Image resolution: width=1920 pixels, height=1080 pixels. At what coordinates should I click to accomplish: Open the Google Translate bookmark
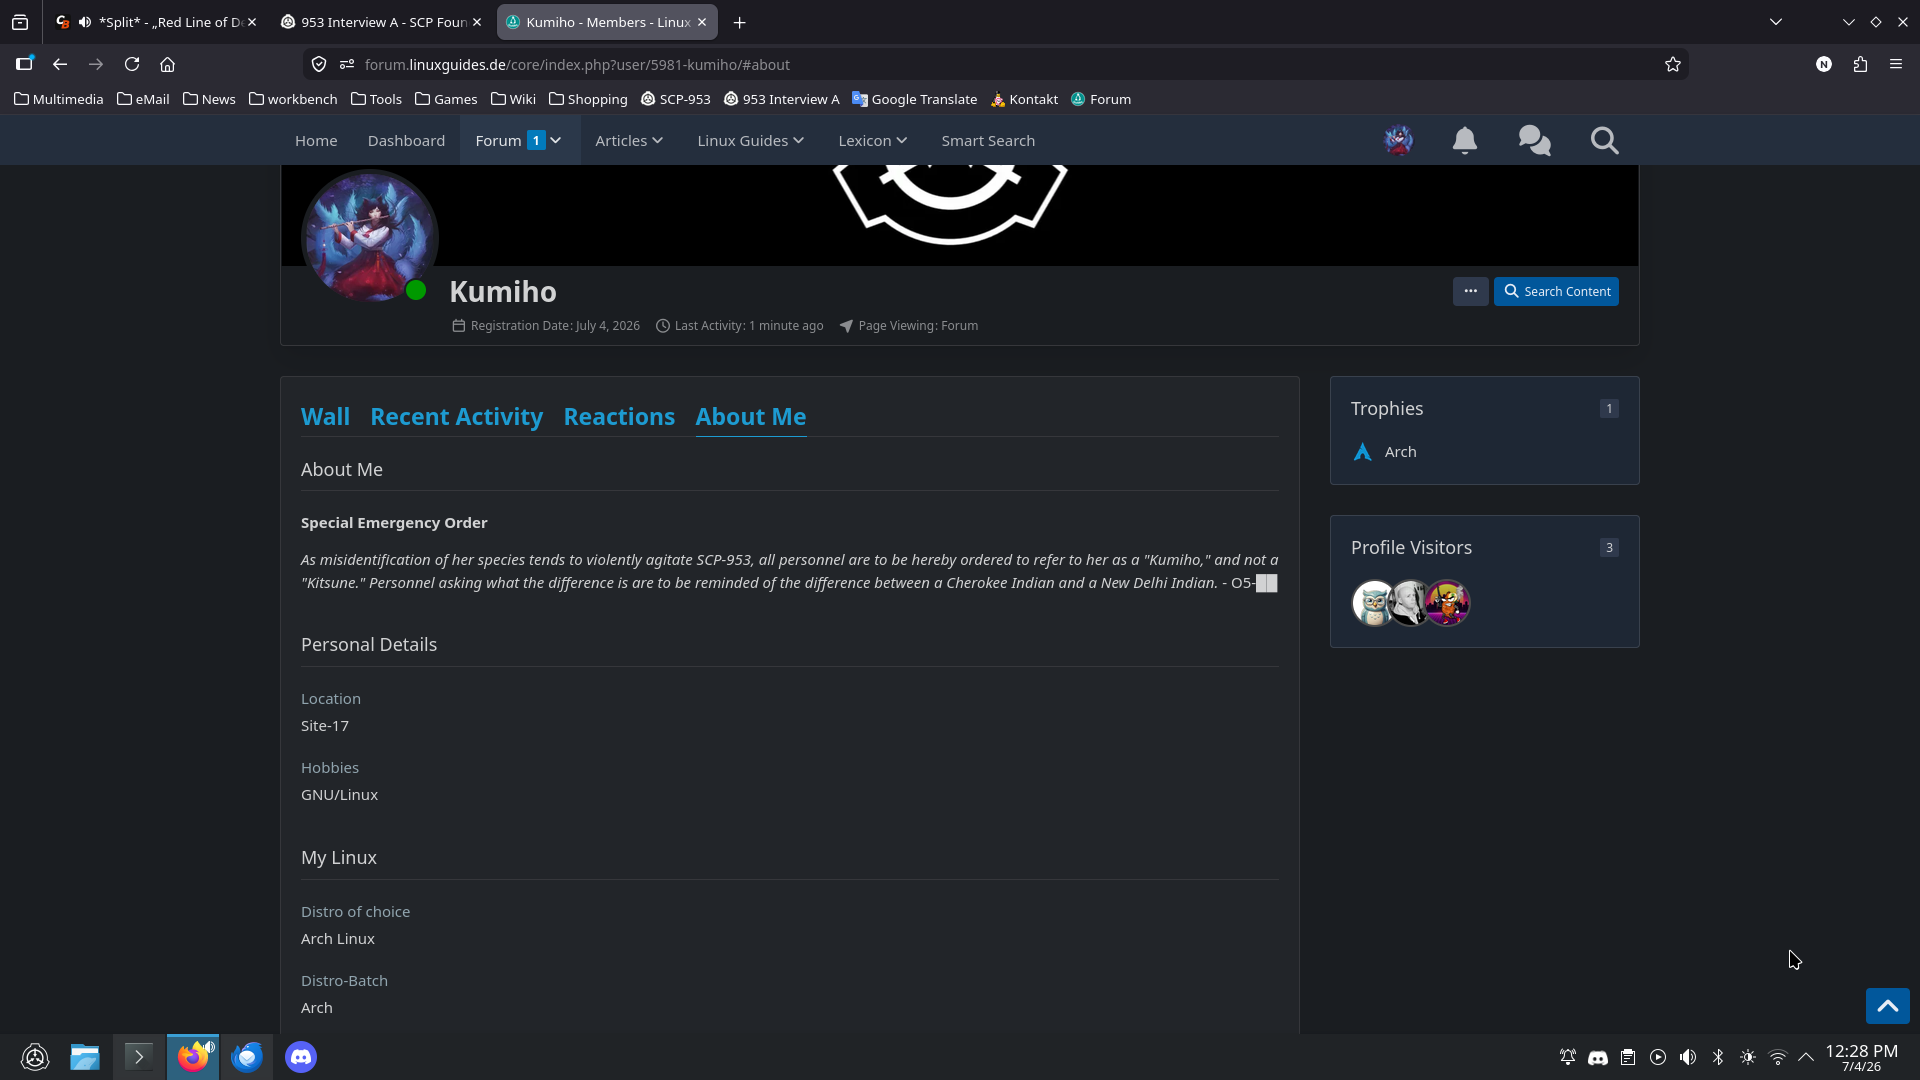click(915, 99)
